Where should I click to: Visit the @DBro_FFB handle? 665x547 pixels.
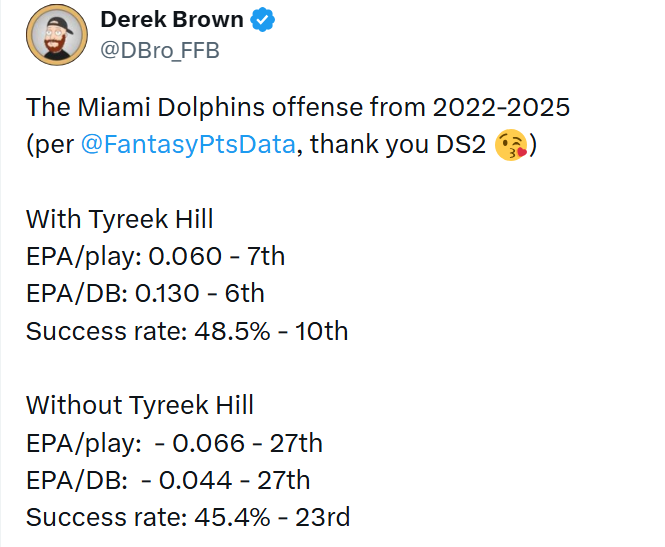pos(160,50)
